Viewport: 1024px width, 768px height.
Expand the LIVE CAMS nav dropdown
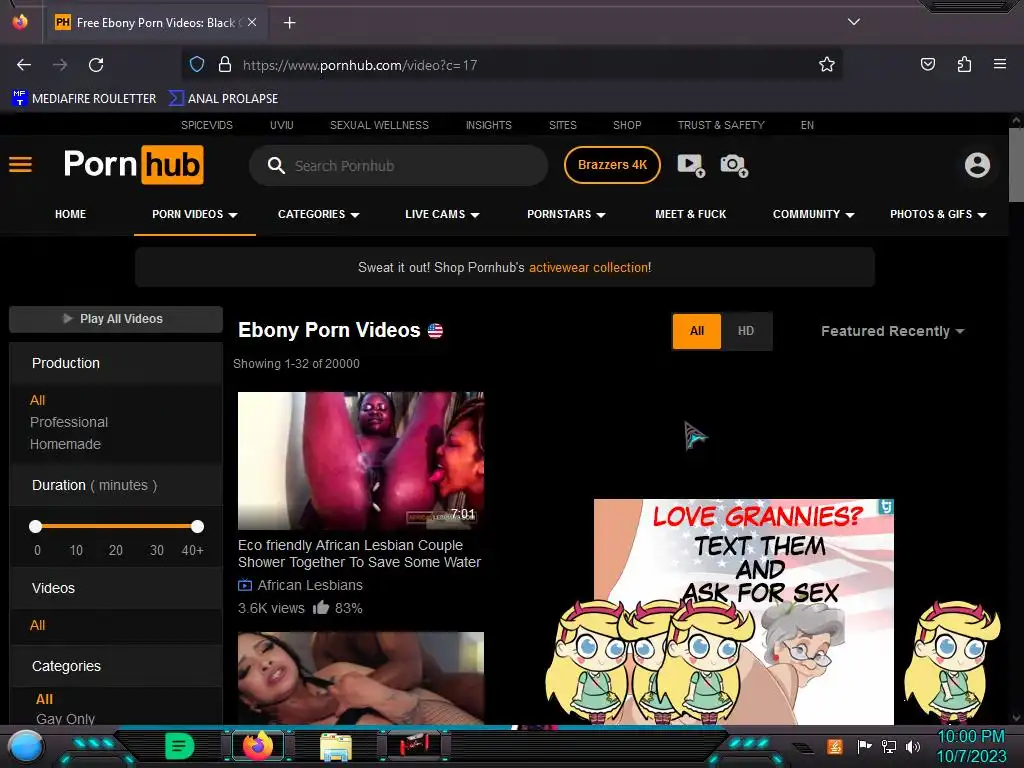click(x=442, y=214)
